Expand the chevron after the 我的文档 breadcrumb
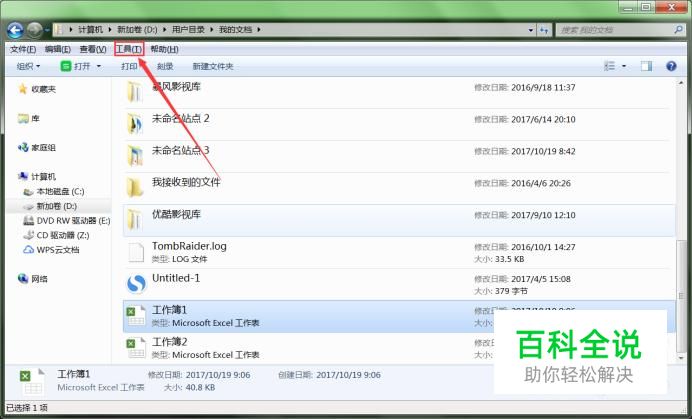The image size is (692, 419). 259,30
